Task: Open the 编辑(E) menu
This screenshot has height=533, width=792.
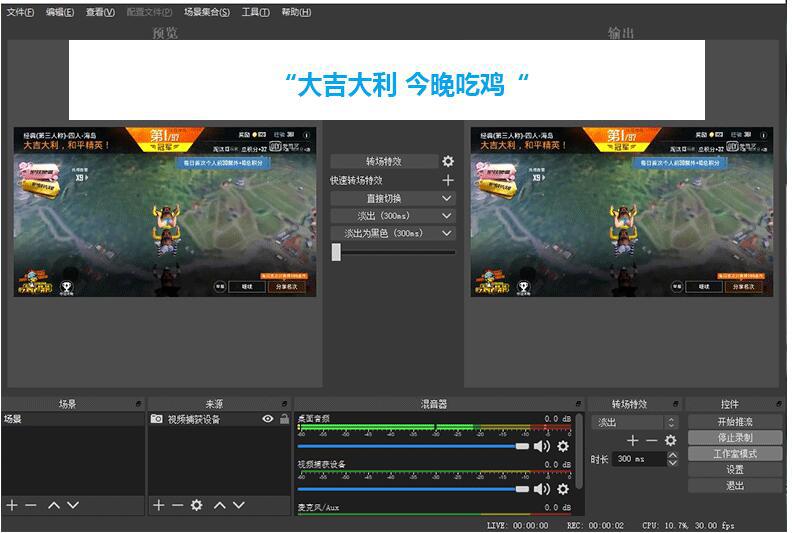Action: point(60,12)
